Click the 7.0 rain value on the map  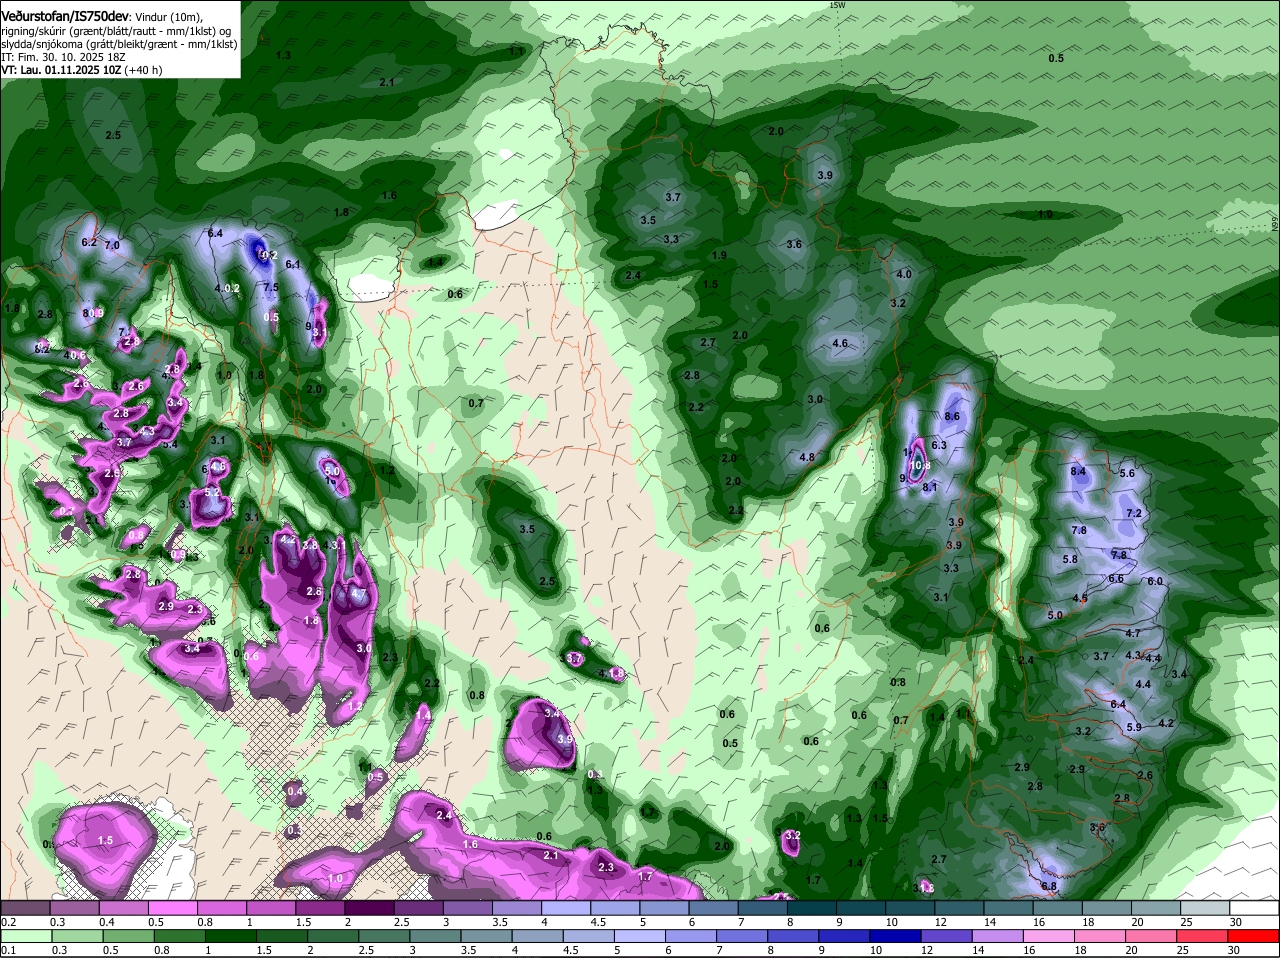(x=112, y=245)
